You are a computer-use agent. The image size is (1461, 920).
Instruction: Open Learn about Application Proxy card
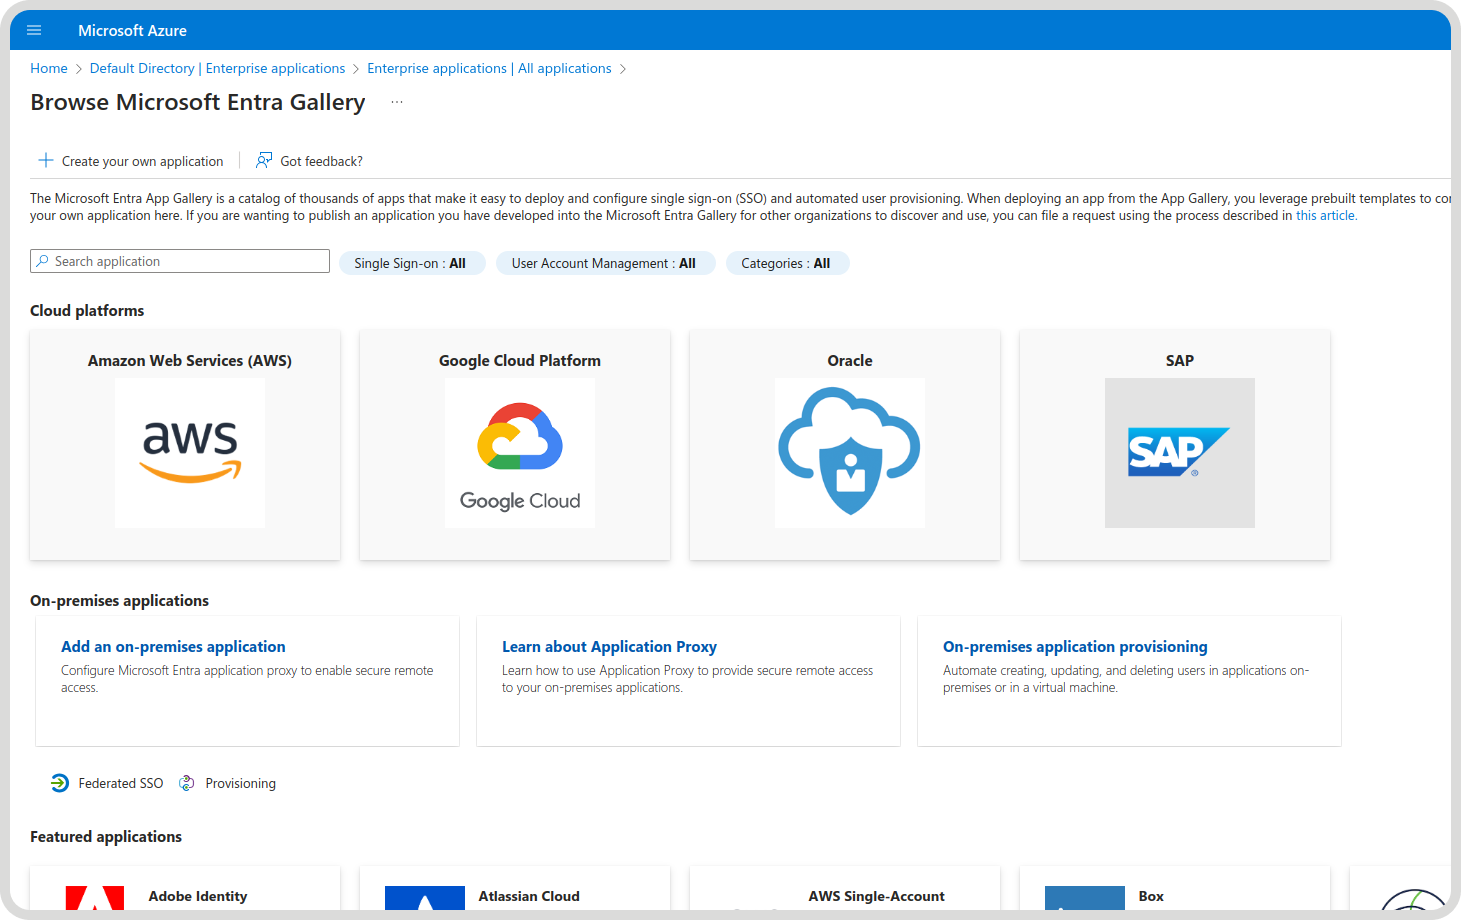(688, 681)
